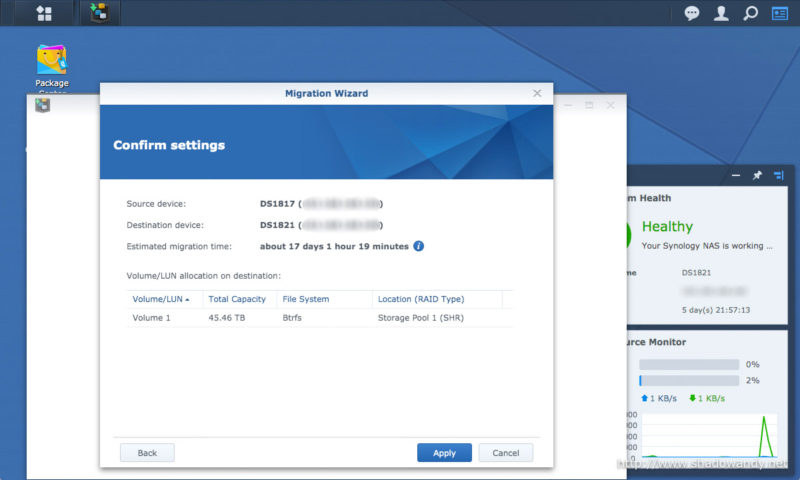This screenshot has width=800, height=480.
Task: Toggle the widgets panel icon
Action: click(x=779, y=13)
